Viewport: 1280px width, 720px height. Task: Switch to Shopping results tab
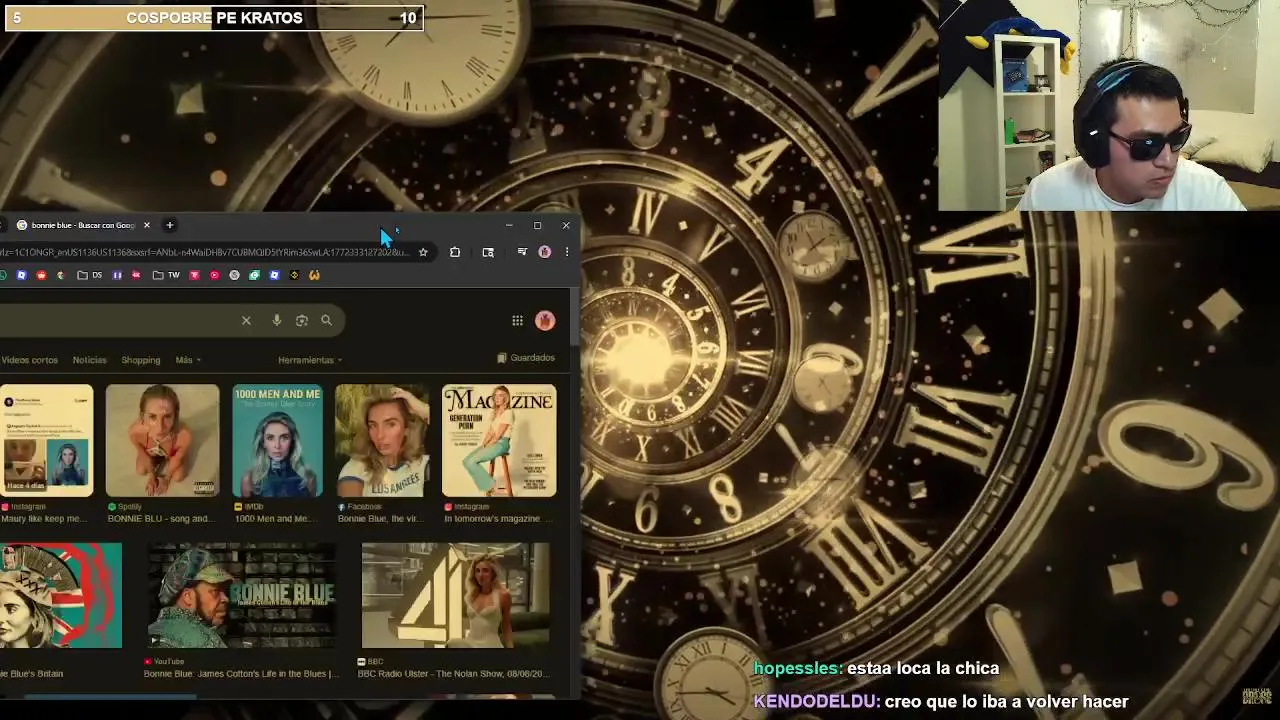[x=141, y=360]
